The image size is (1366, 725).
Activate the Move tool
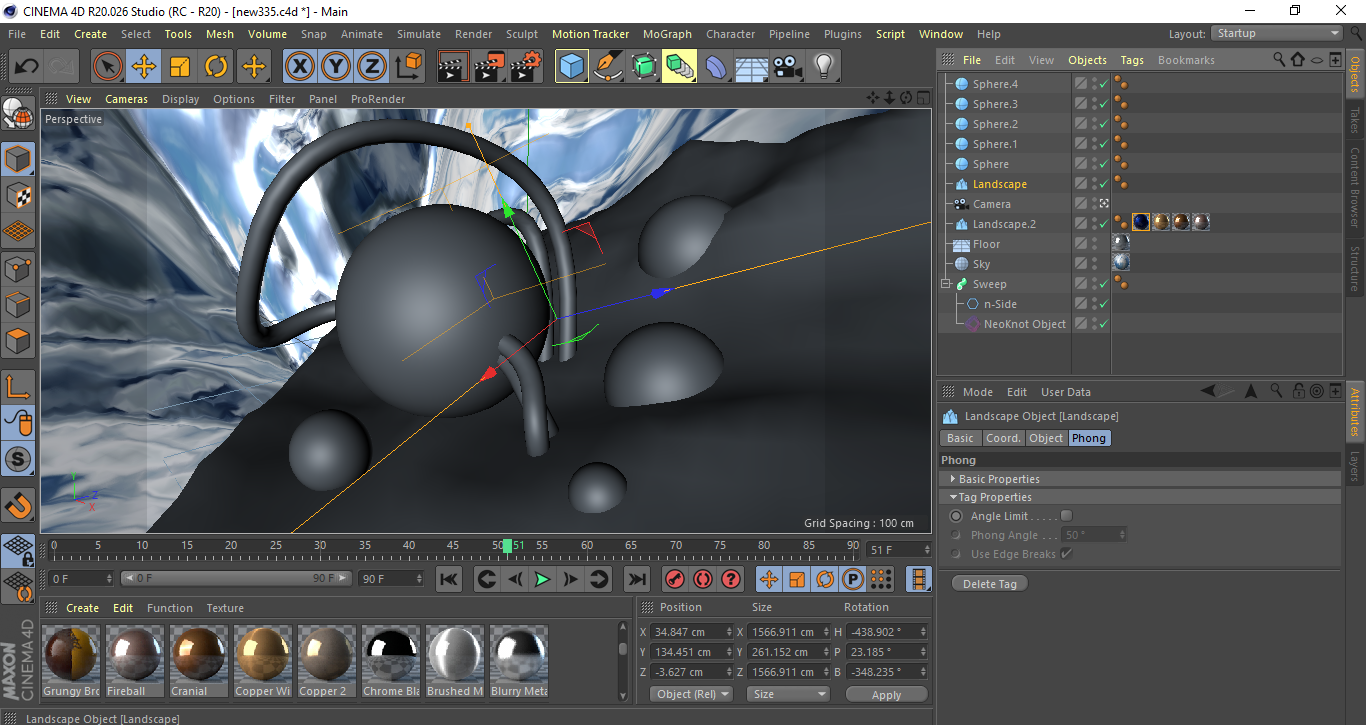[144, 67]
